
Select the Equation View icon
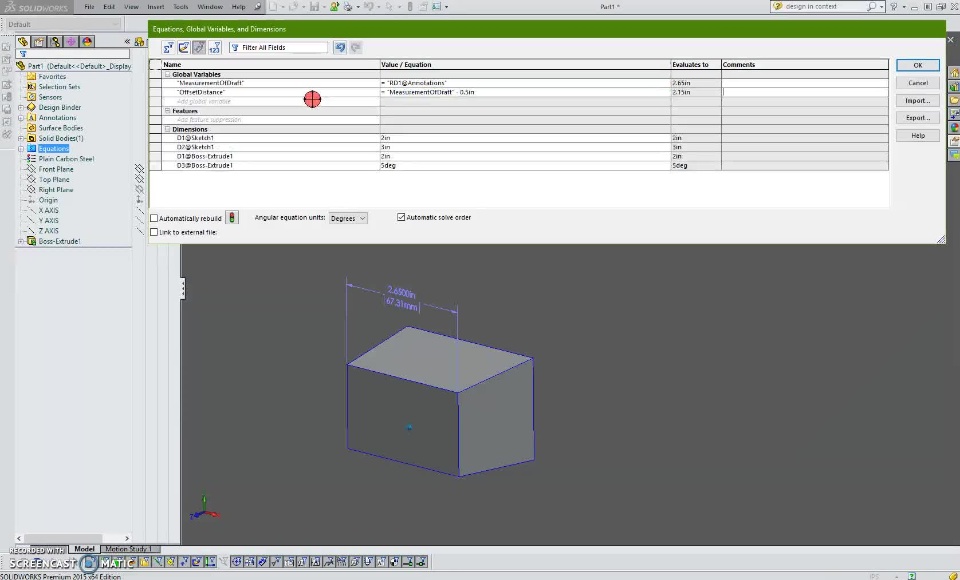[x=168, y=47]
